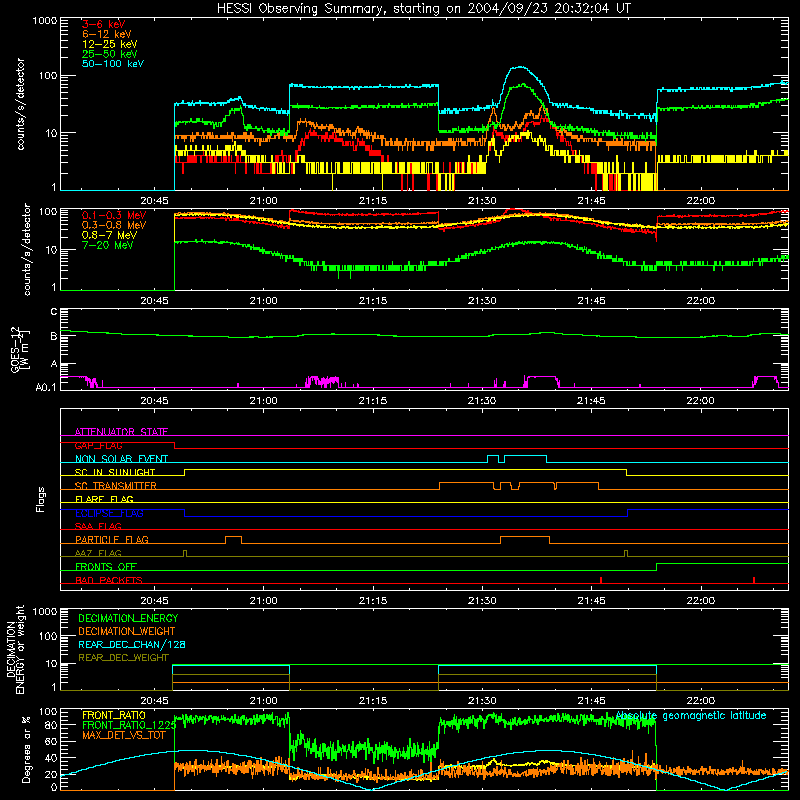
Task: Click the 21:45 tick under the decimation plot
Action: click(x=591, y=701)
